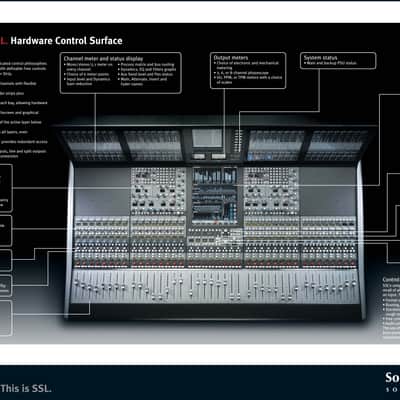The height and width of the screenshot is (400, 400).
Task: Click the "Hardware Control Surface" heading
Action: click(x=66, y=41)
